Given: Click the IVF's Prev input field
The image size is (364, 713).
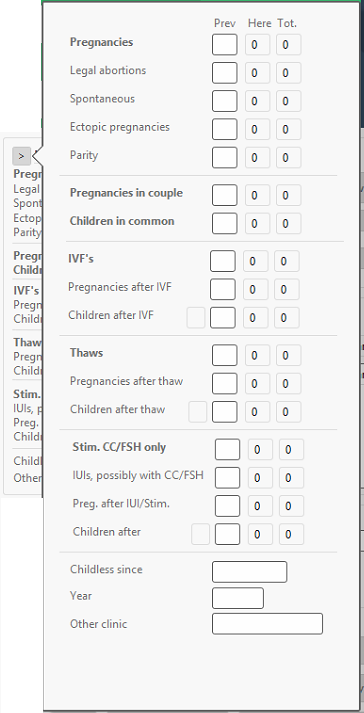Looking at the screenshot, I should (222, 261).
